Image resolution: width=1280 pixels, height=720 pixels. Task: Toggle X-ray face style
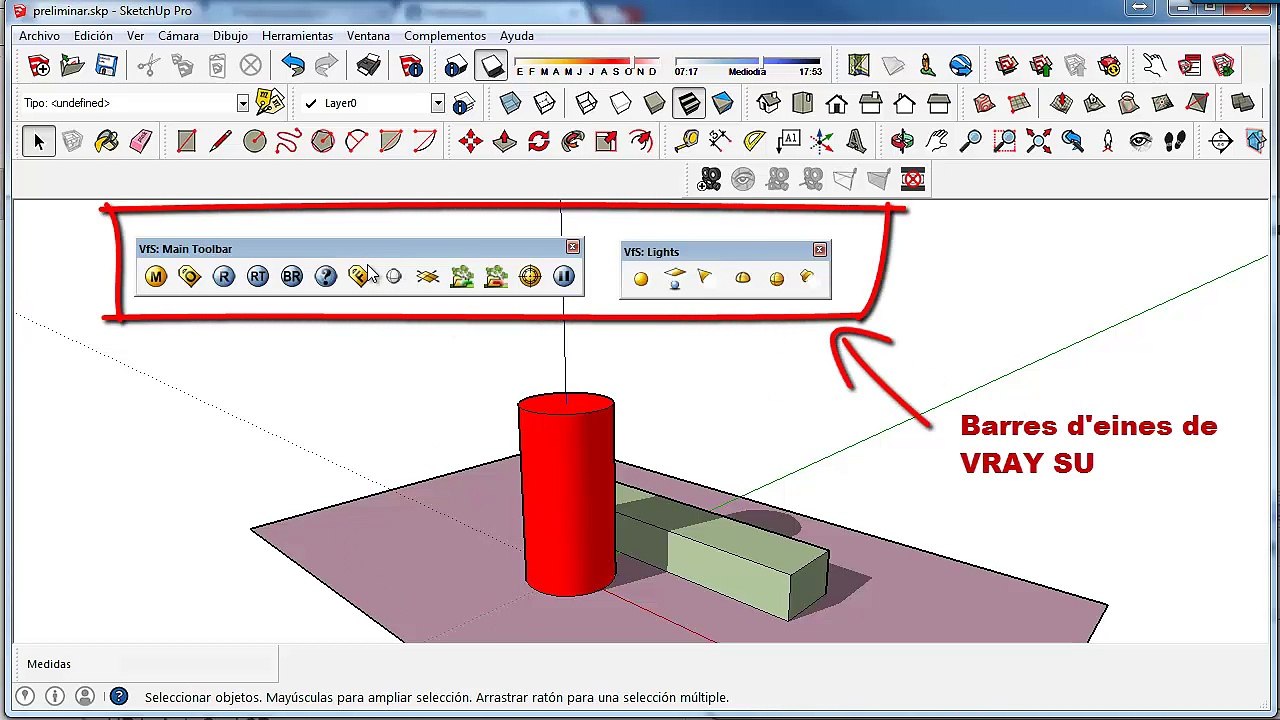coord(510,103)
